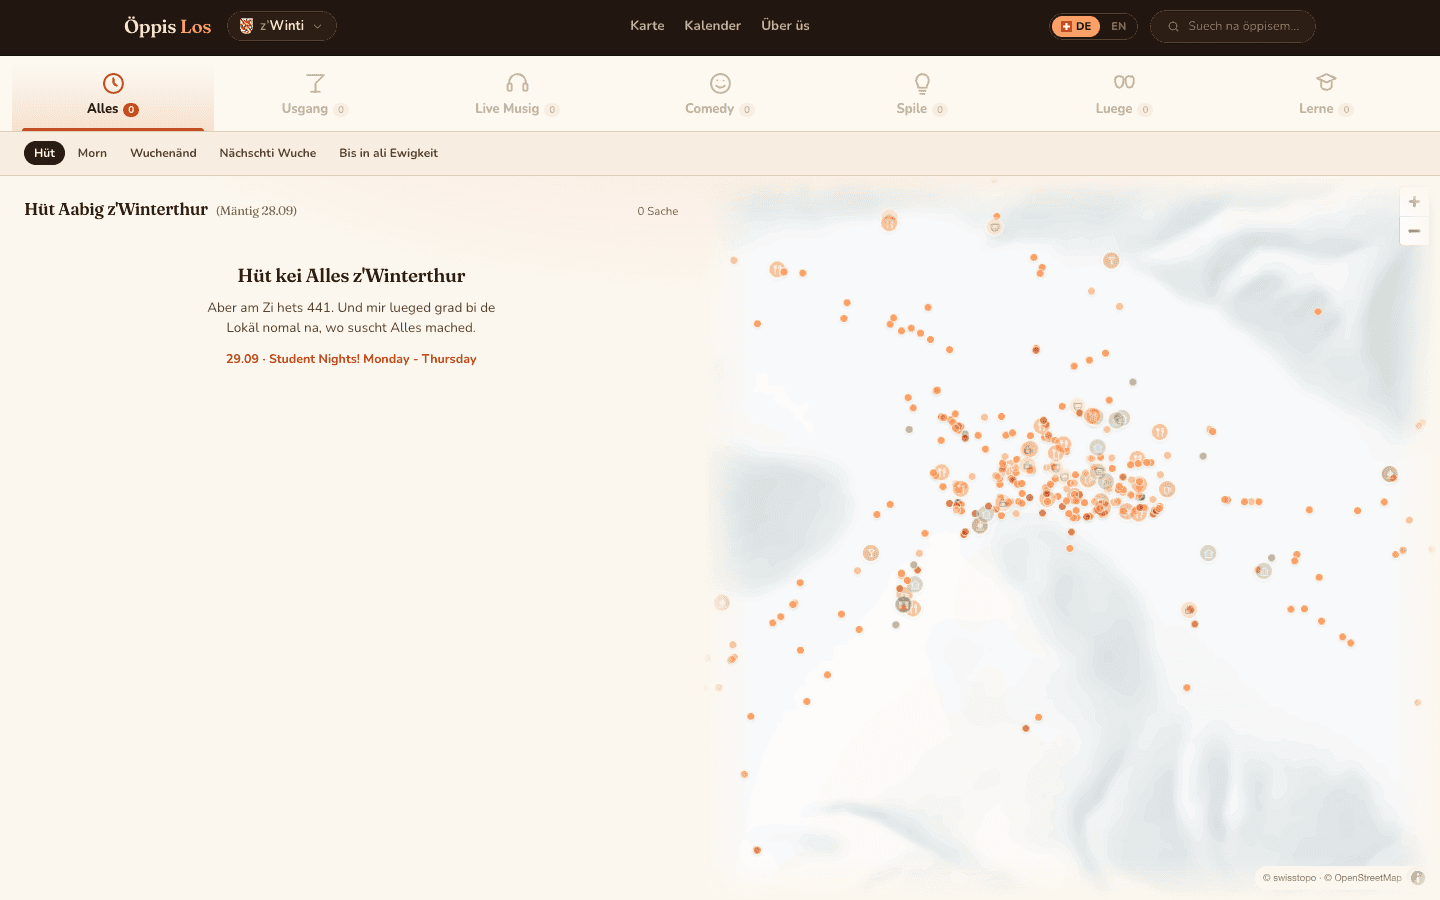Click the Öppis Los logo
Viewport: 1440px width, 900px height.
(x=168, y=26)
